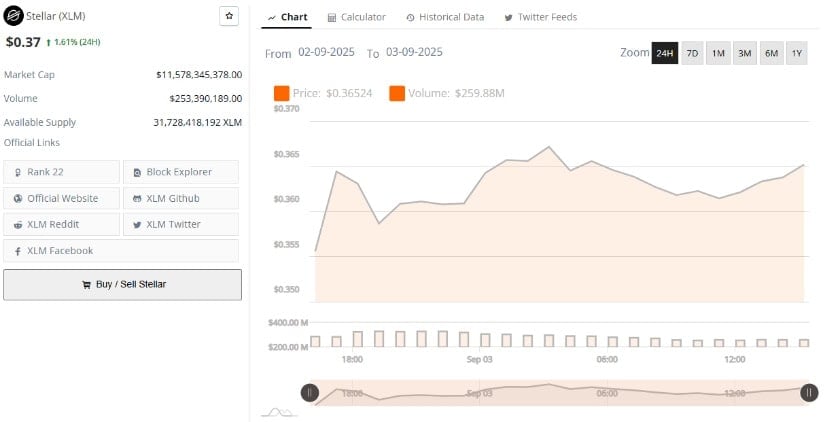
Task: Click the trophy icon beside Rank 22
Action: click(18, 173)
